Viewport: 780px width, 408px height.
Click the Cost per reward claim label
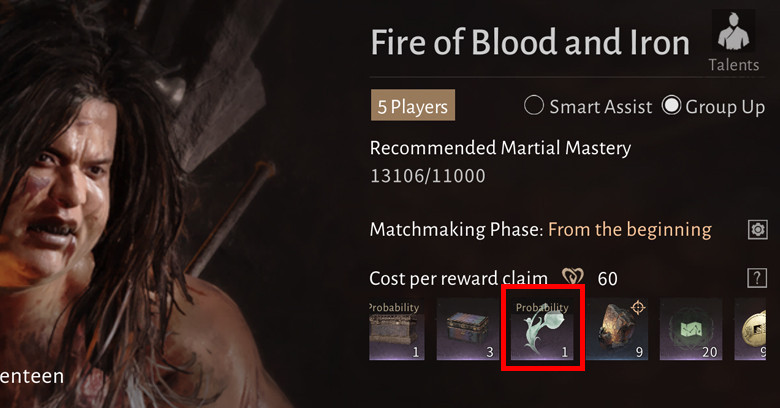click(459, 278)
